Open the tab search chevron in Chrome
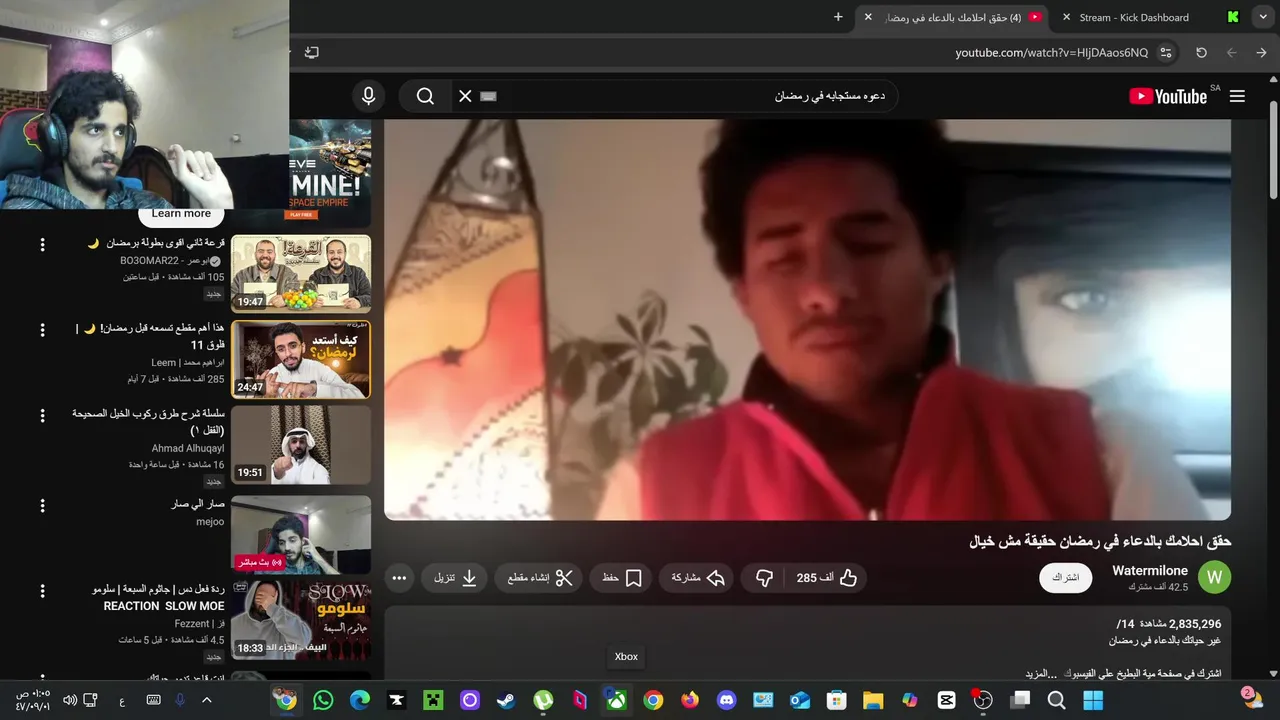The height and width of the screenshot is (720, 1280). click(1262, 17)
